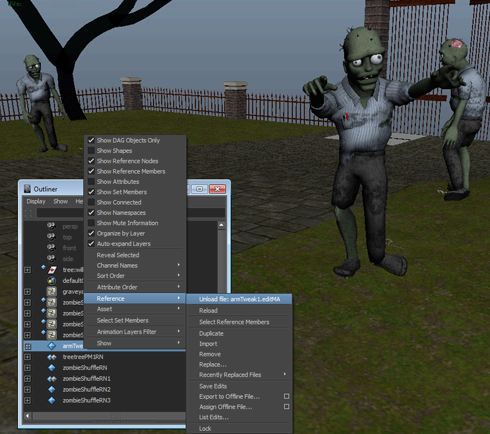The image size is (490, 434).
Task: Choose Select Reference Members
Action: 240,322
